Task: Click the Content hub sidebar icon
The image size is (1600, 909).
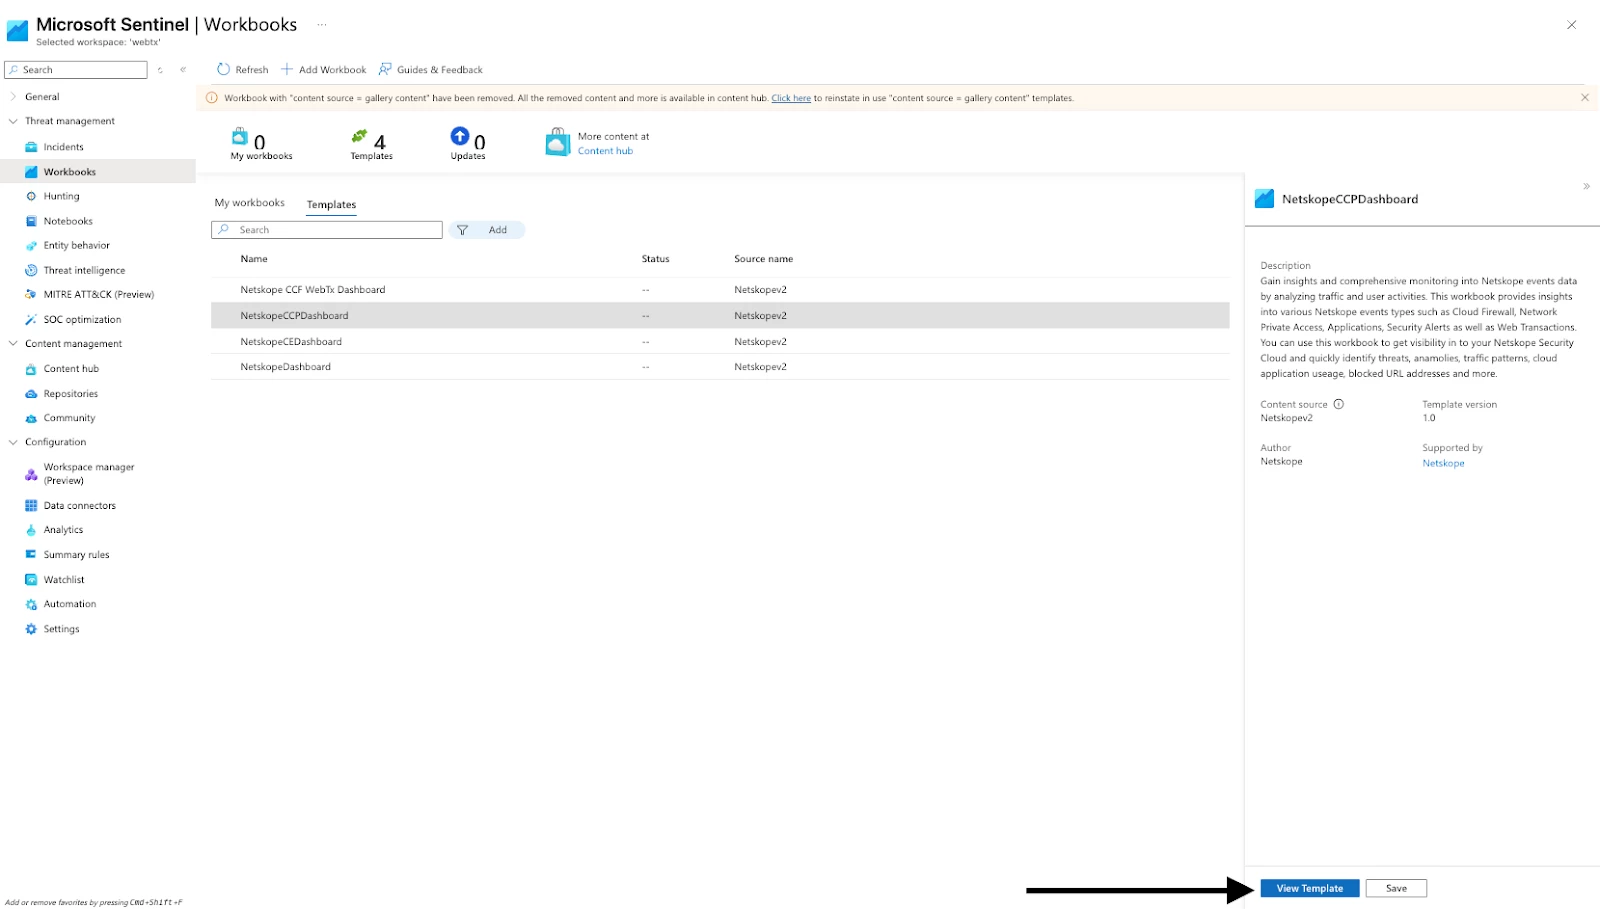Action: click(31, 369)
